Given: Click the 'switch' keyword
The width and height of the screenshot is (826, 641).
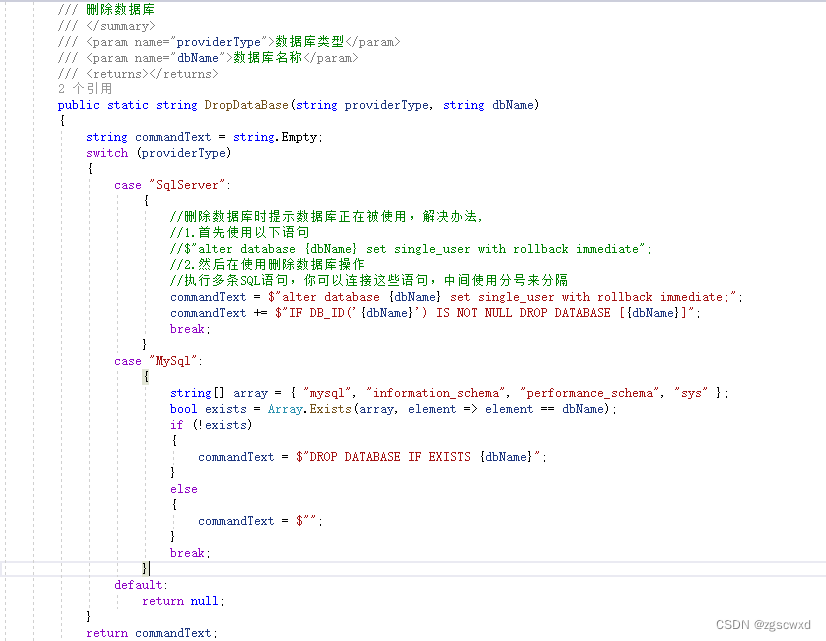Looking at the screenshot, I should point(107,153).
